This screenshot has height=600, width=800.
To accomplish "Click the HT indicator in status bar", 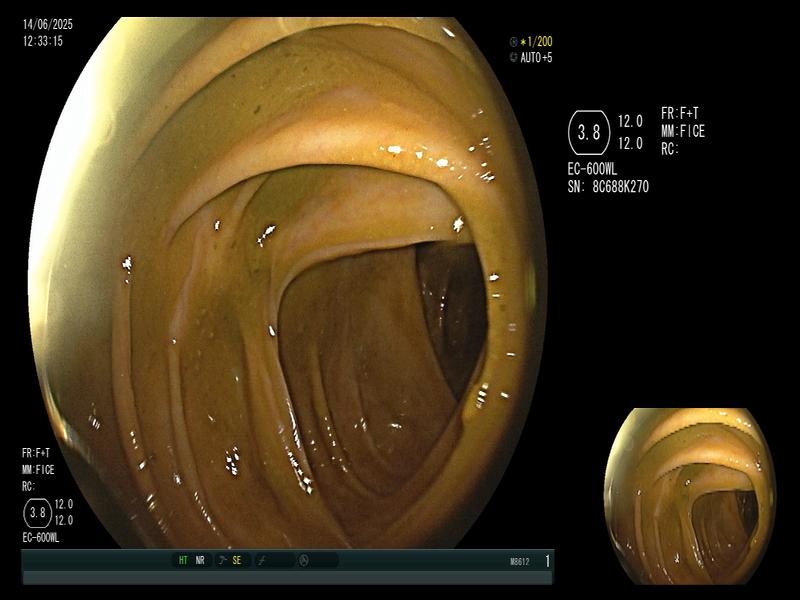I will [x=183, y=560].
